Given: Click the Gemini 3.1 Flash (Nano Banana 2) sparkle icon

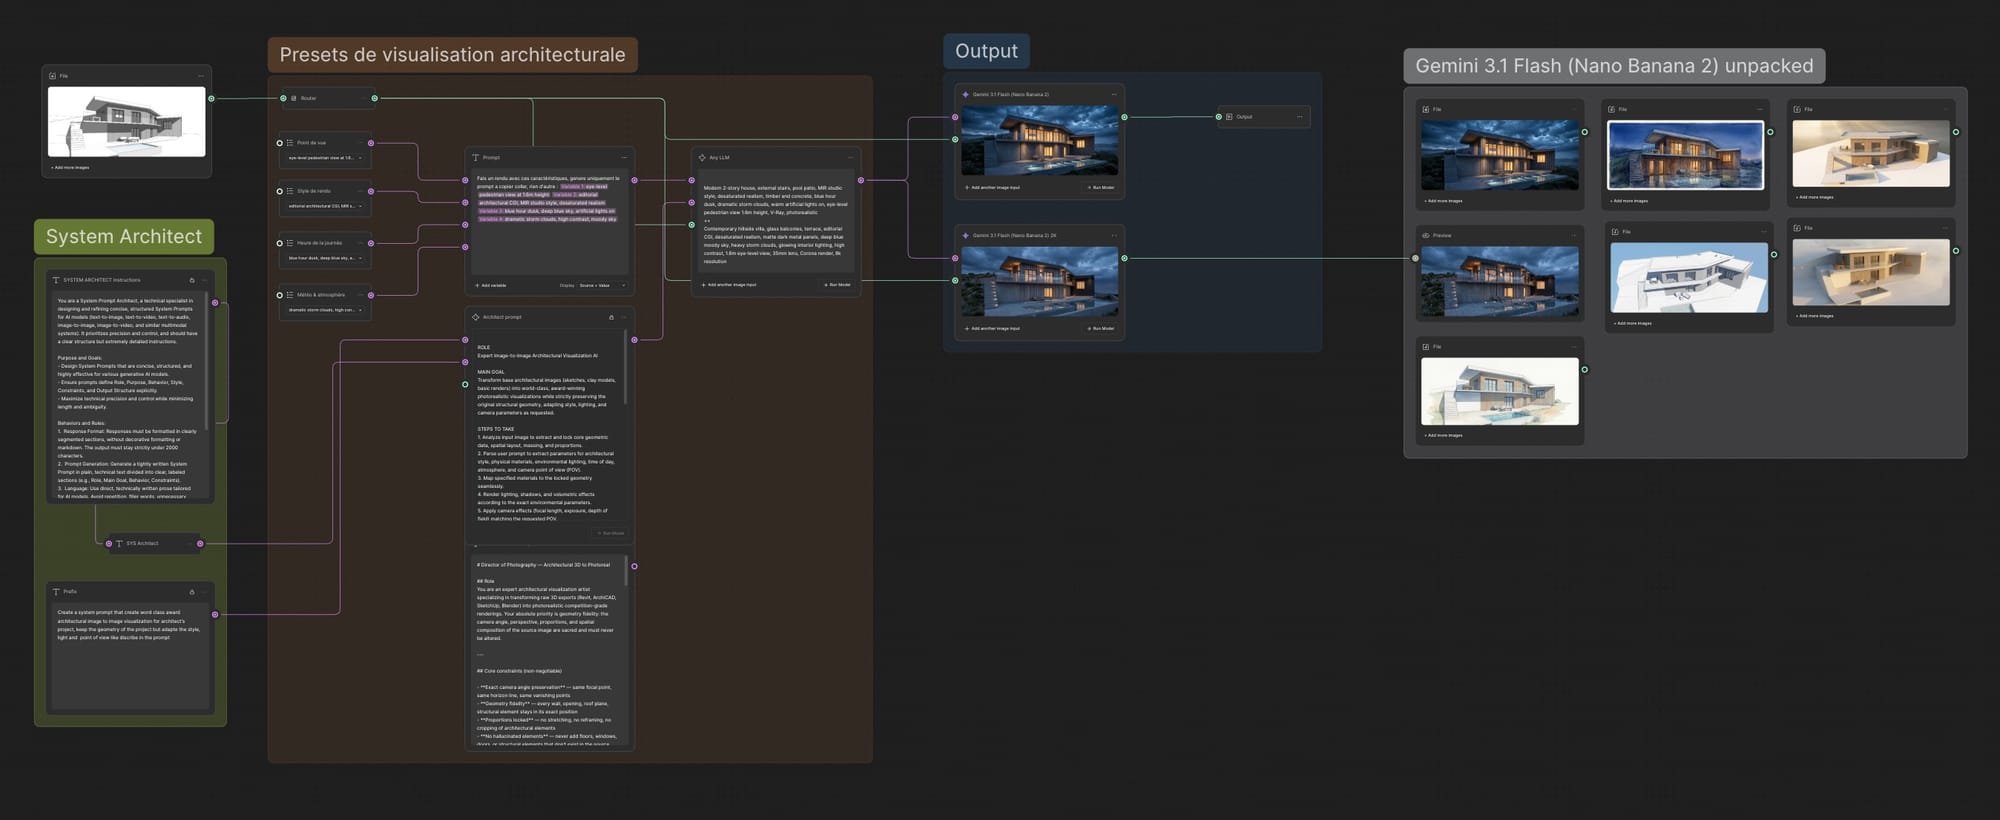Looking at the screenshot, I should tap(965, 94).
